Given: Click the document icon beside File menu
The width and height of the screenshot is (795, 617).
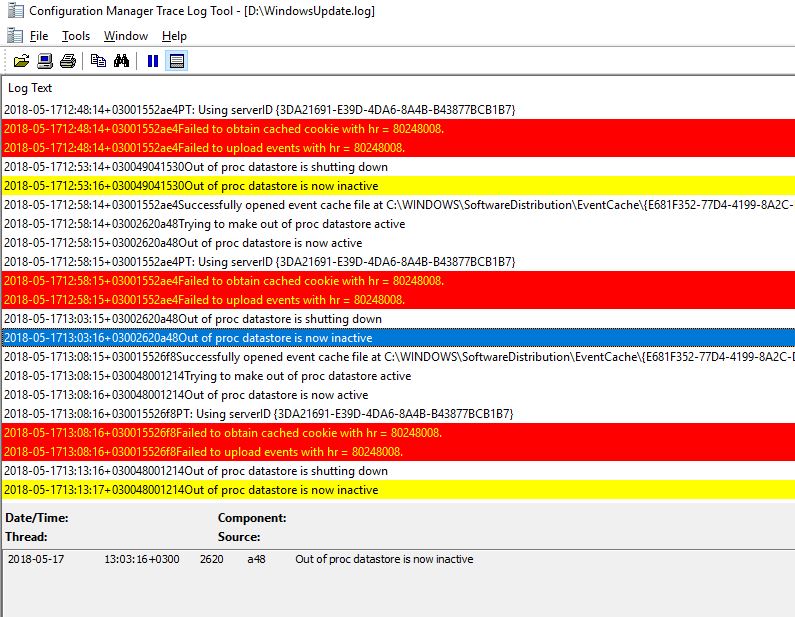Looking at the screenshot, I should 15,36.
